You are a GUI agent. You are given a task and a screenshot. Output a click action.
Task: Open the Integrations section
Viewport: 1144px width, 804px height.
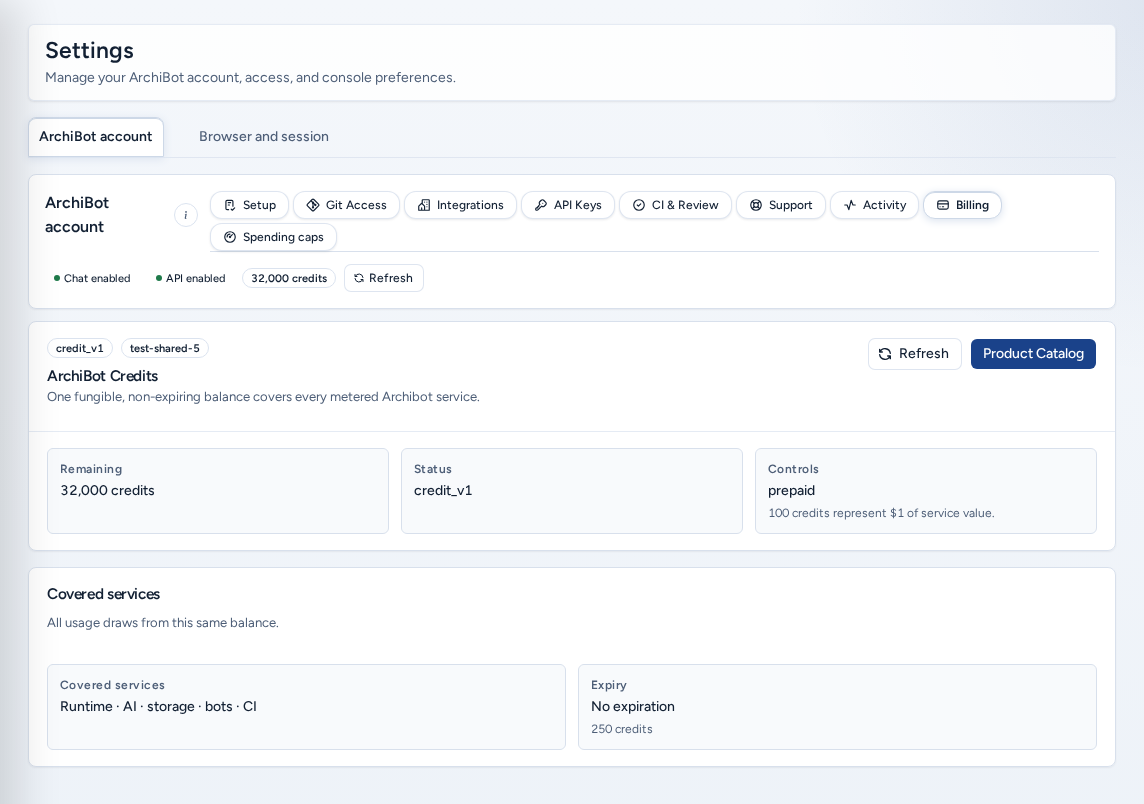[x=460, y=205]
